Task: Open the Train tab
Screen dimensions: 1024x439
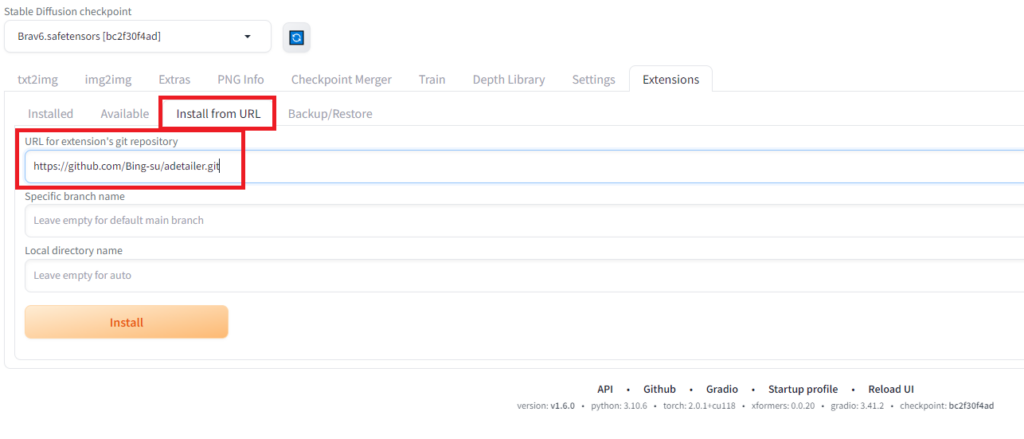Action: (x=432, y=80)
